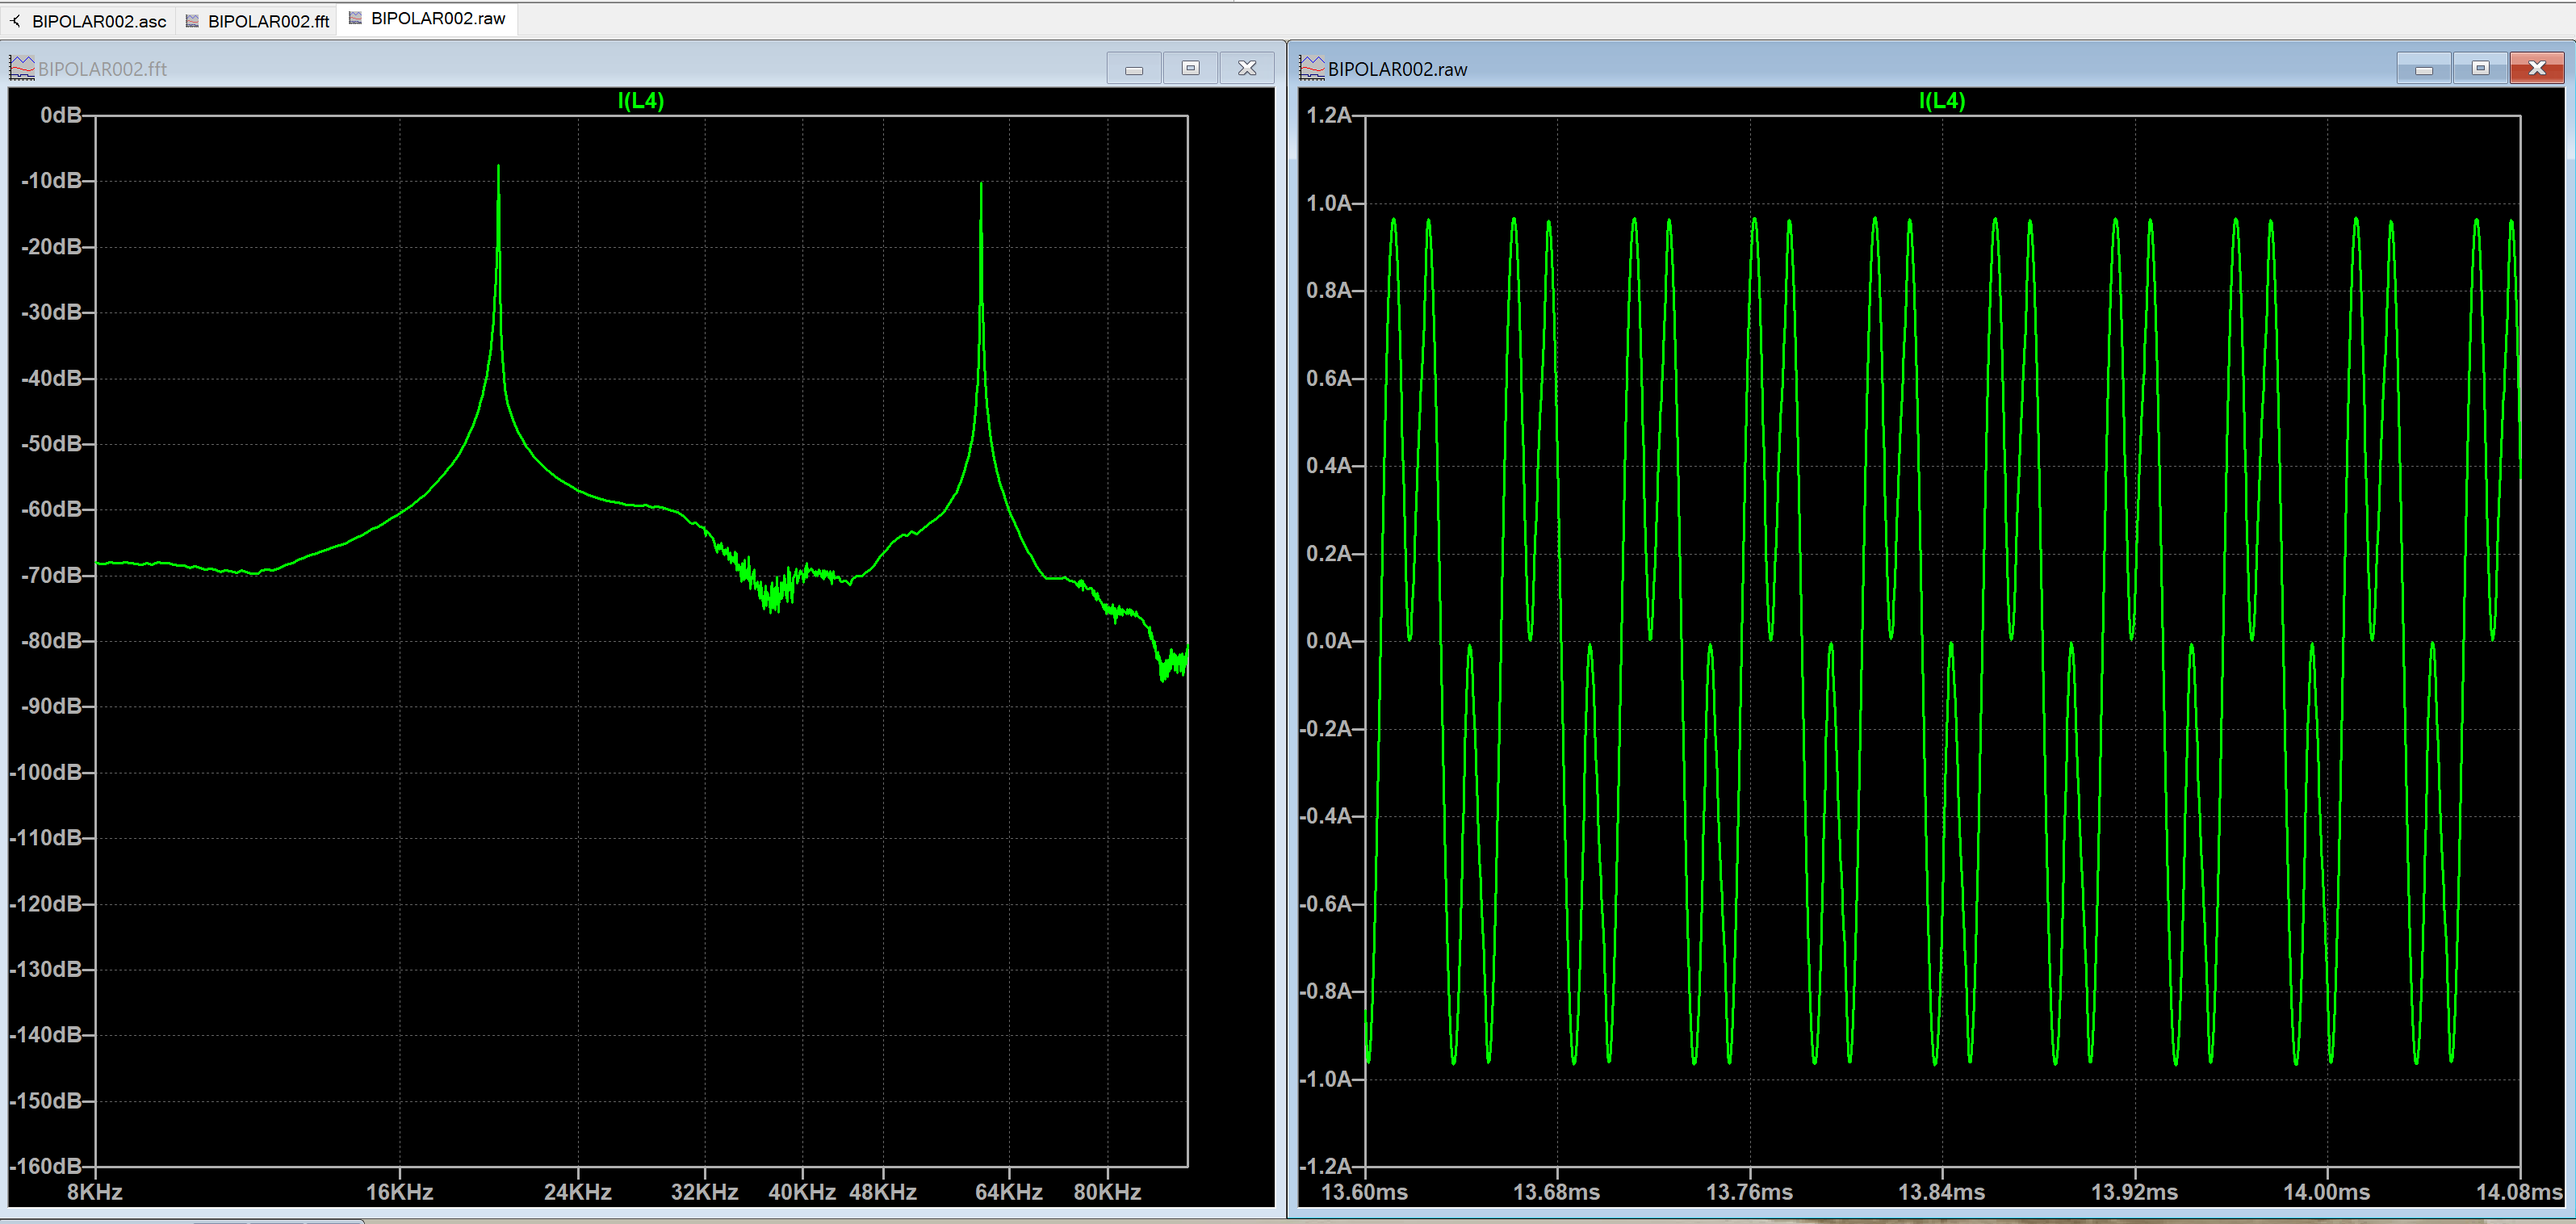Image resolution: width=2576 pixels, height=1224 pixels.
Task: Click the 13.68ms time axis label
Action: pyautogui.click(x=1557, y=1192)
